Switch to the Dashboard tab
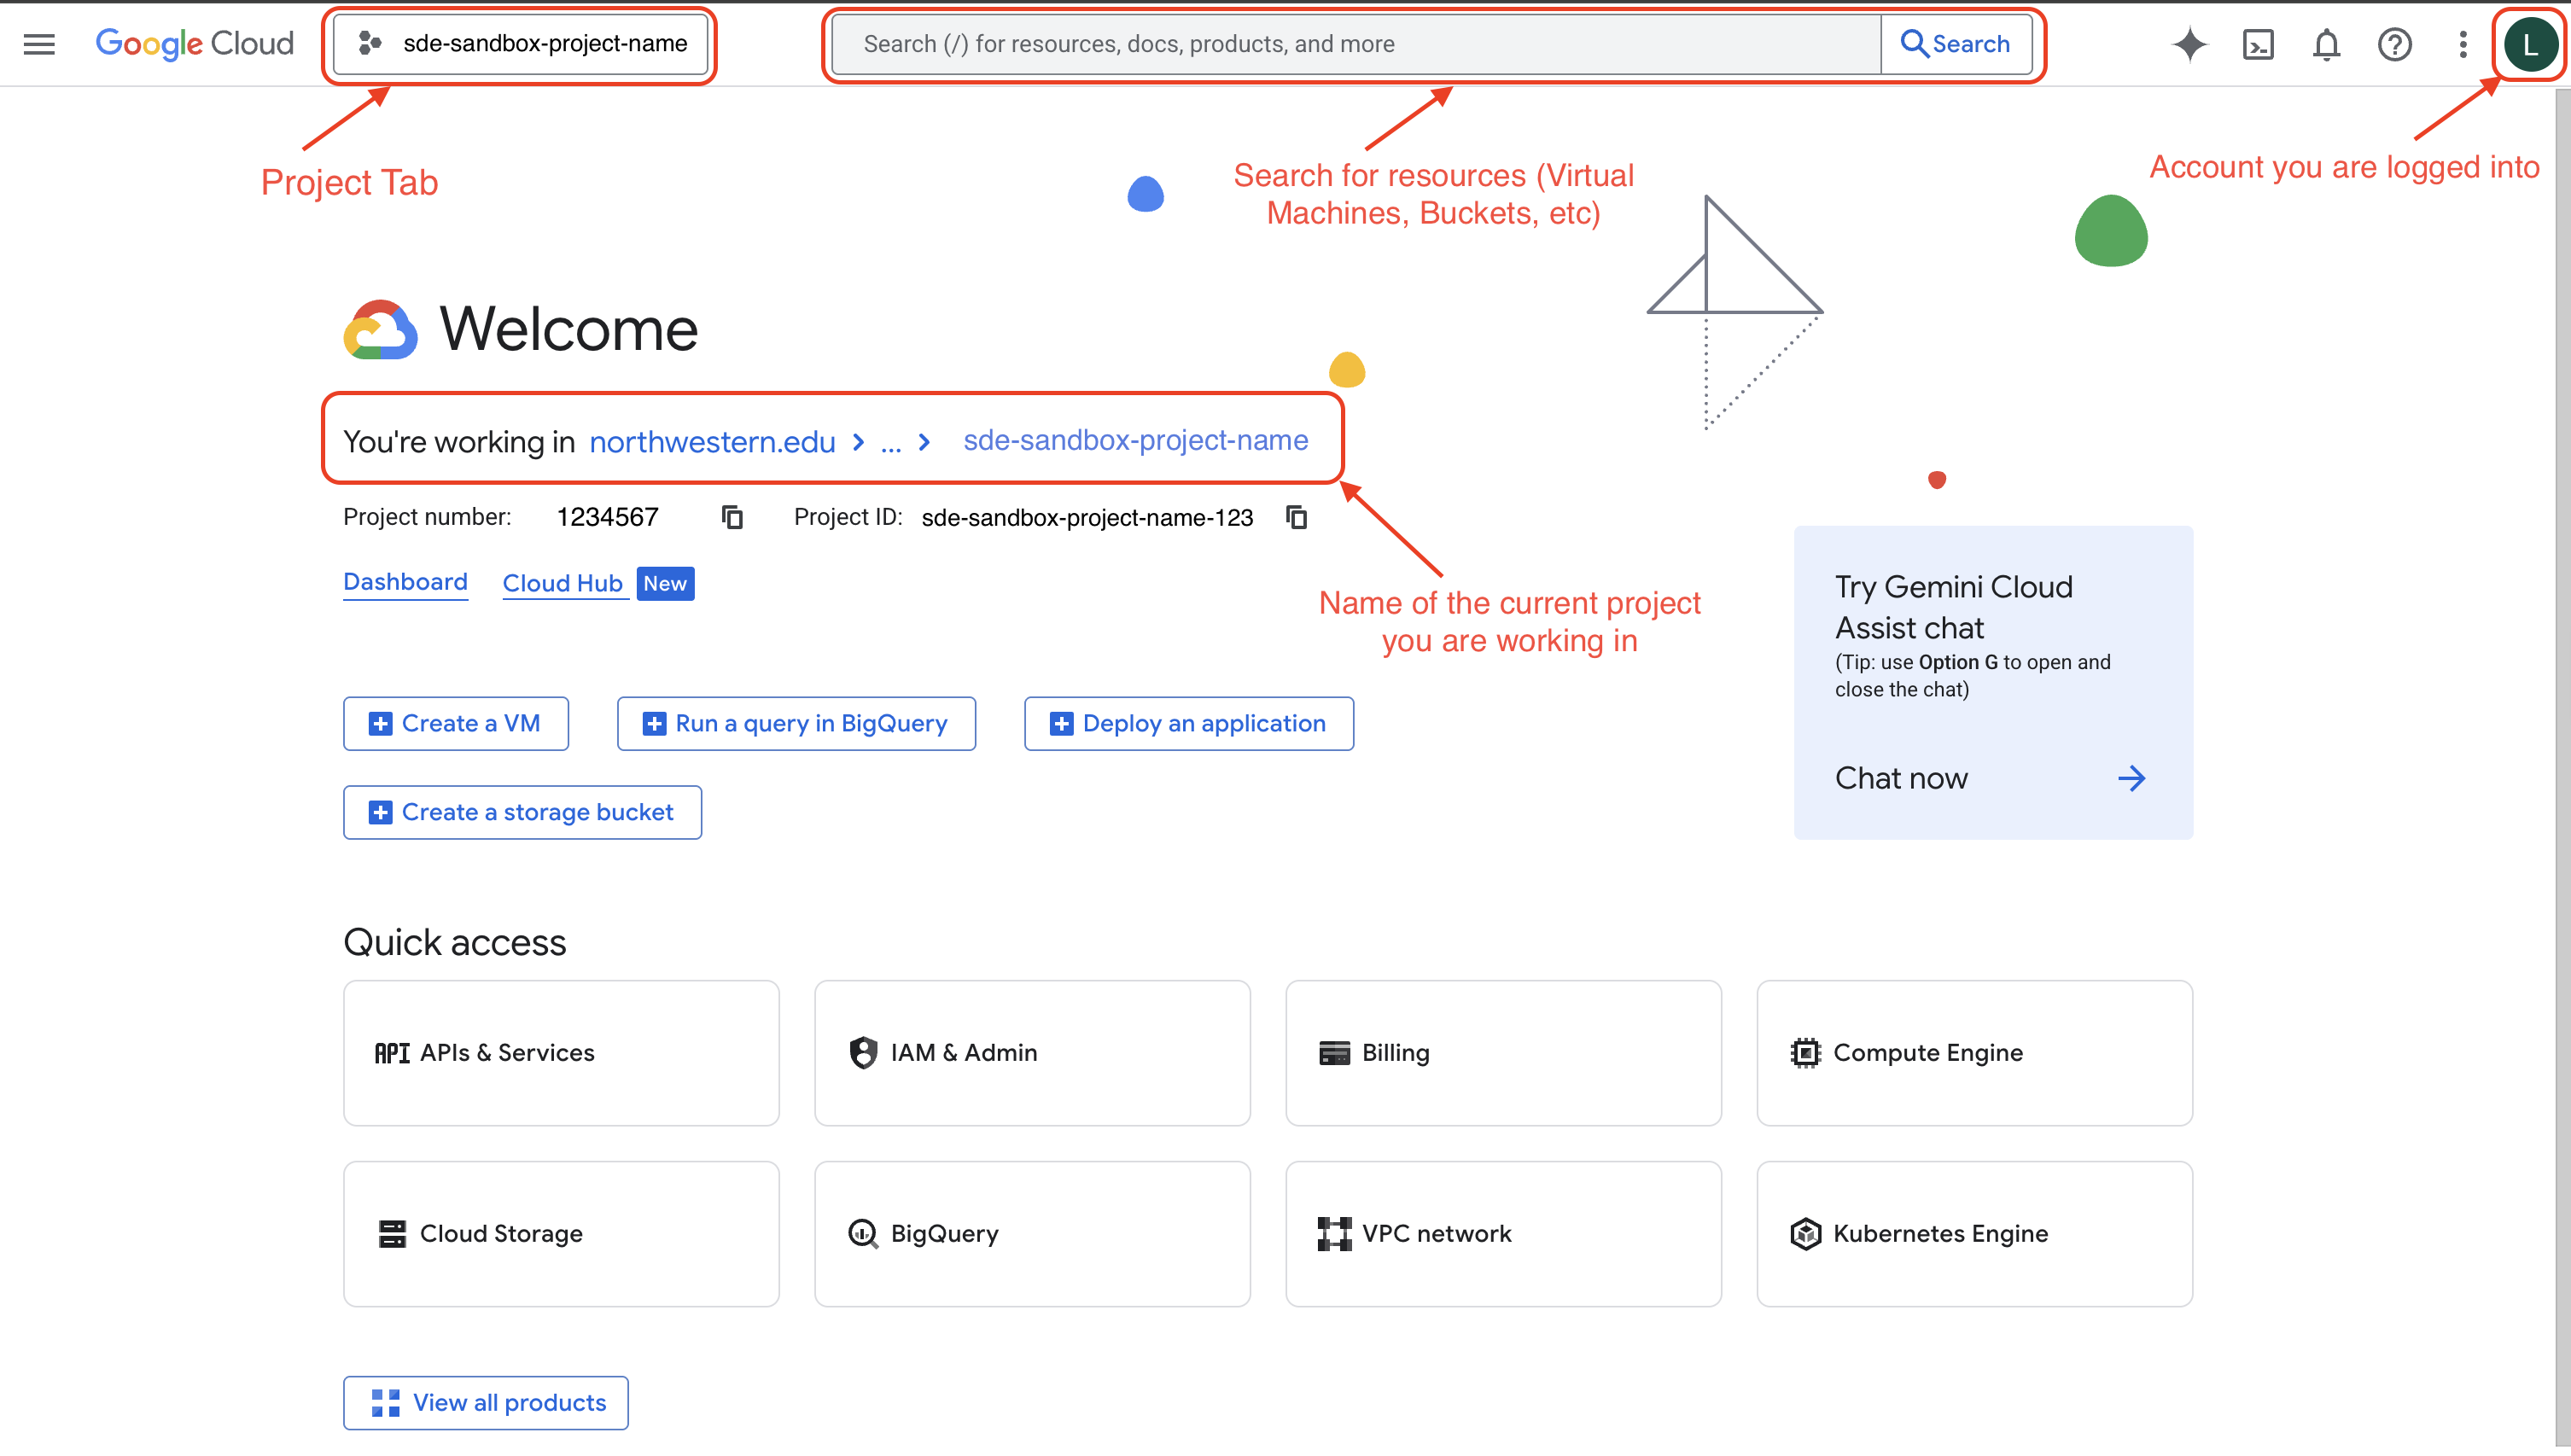 click(405, 582)
